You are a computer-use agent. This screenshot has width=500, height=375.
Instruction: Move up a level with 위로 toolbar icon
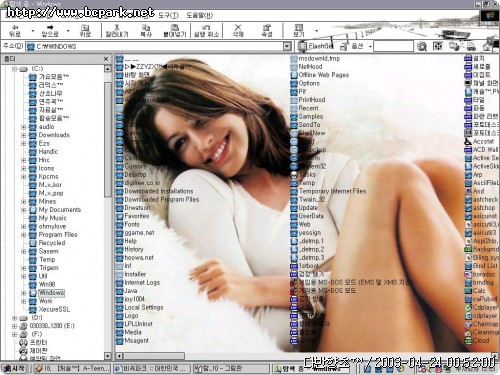tap(85, 30)
